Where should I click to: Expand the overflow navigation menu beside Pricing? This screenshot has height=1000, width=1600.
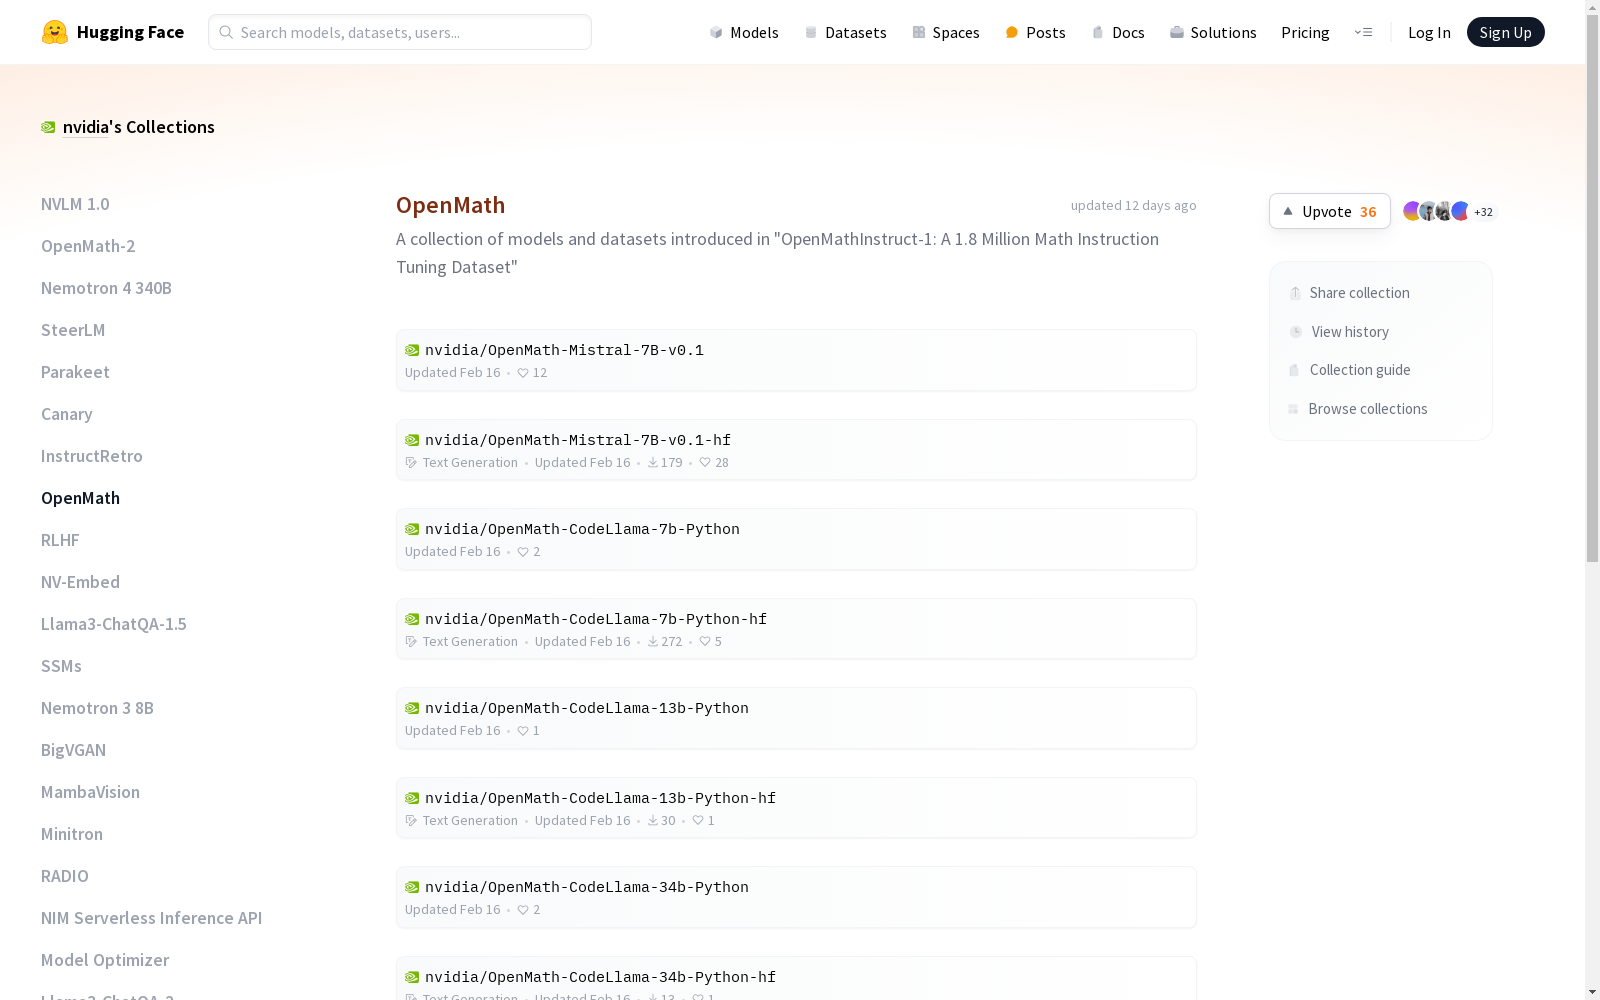(x=1364, y=32)
